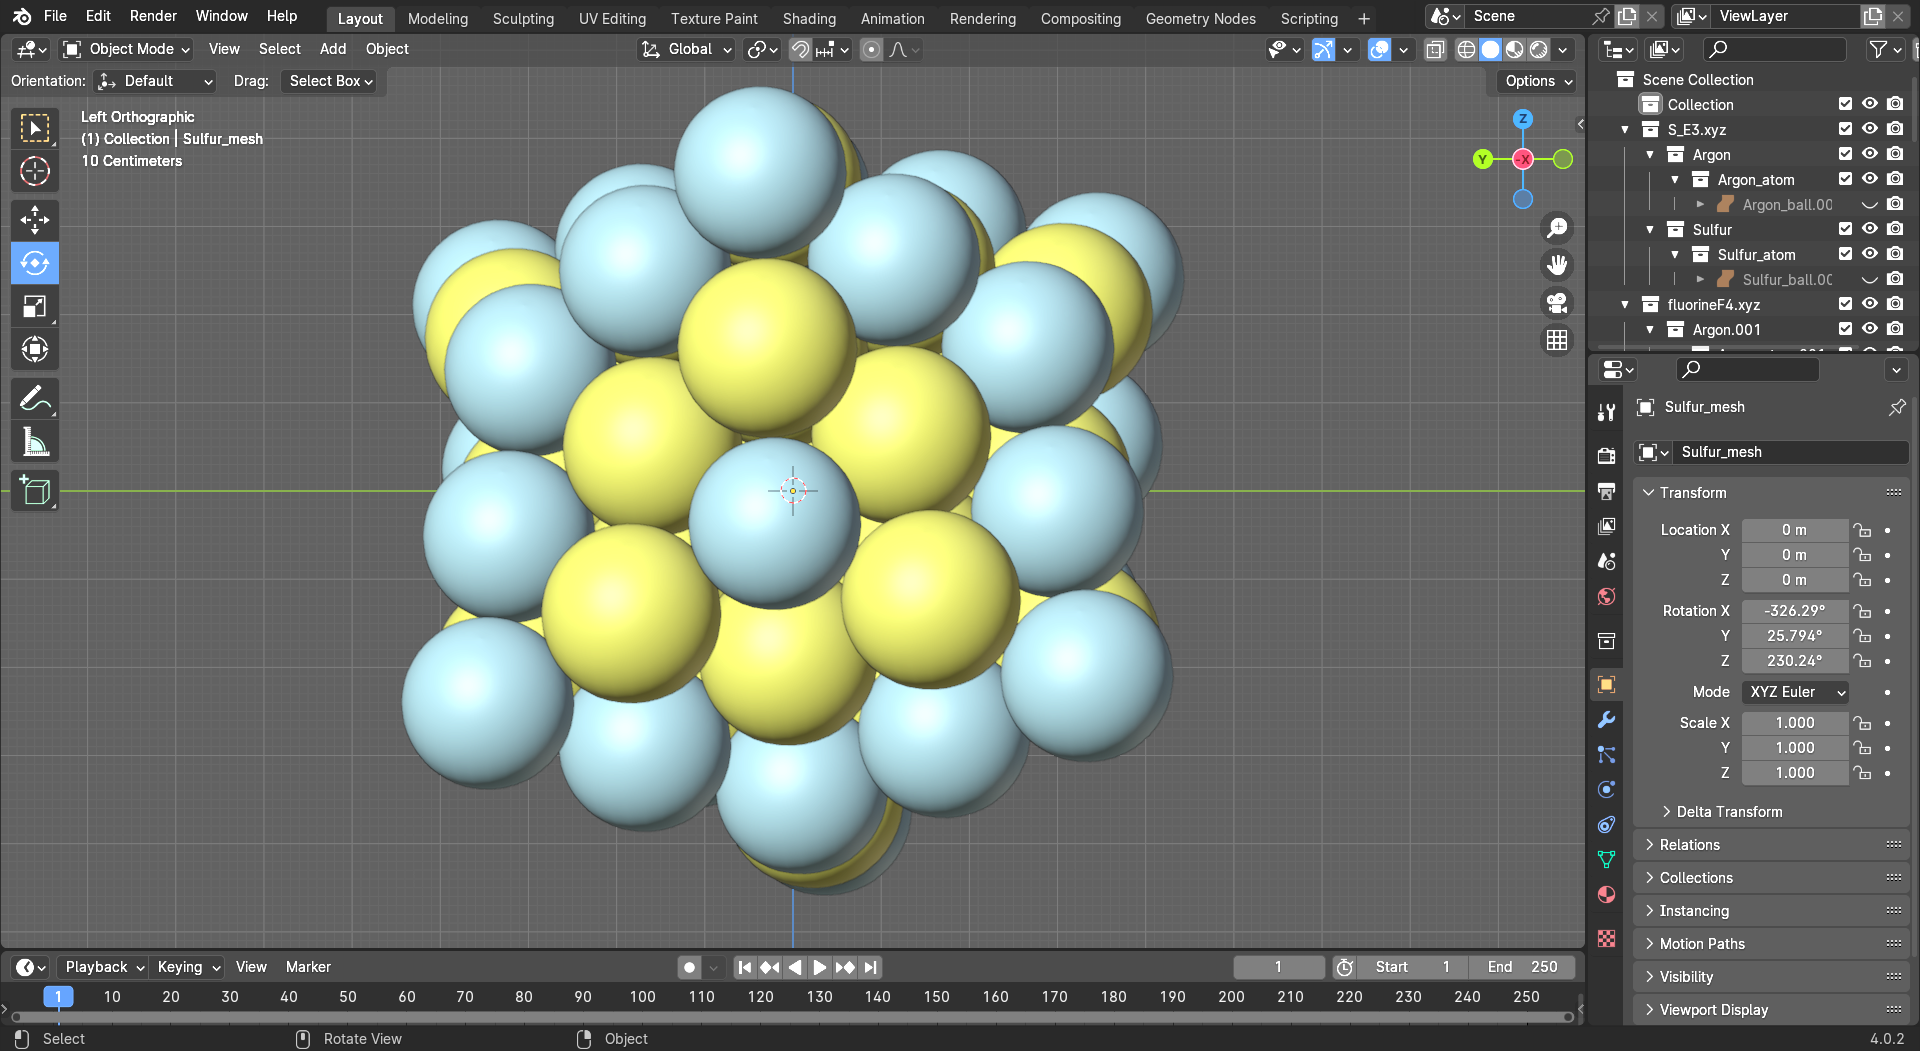Select the Move tool in toolbar
Screen dimensions: 1920x1051
pyautogui.click(x=35, y=220)
